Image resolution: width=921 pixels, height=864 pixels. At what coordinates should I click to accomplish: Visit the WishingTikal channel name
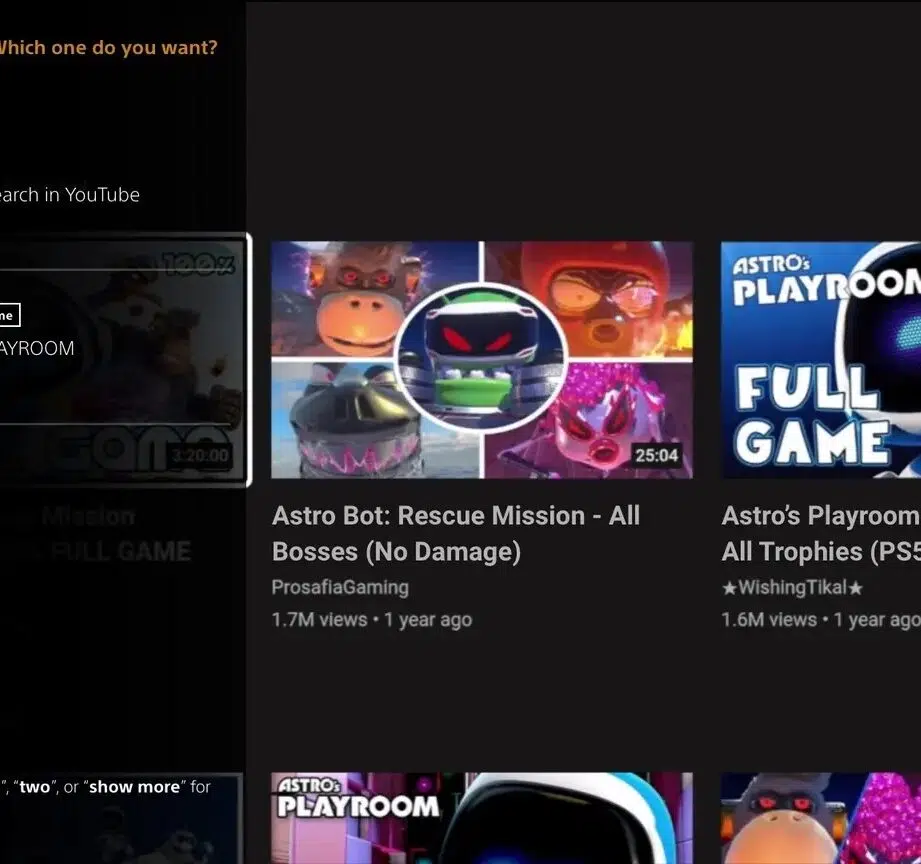pos(792,588)
